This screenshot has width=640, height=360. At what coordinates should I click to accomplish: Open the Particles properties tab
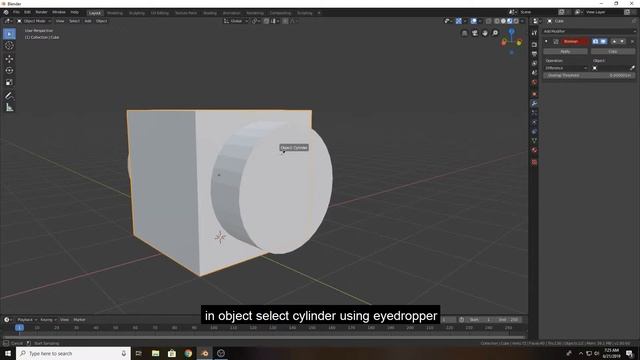click(x=534, y=113)
